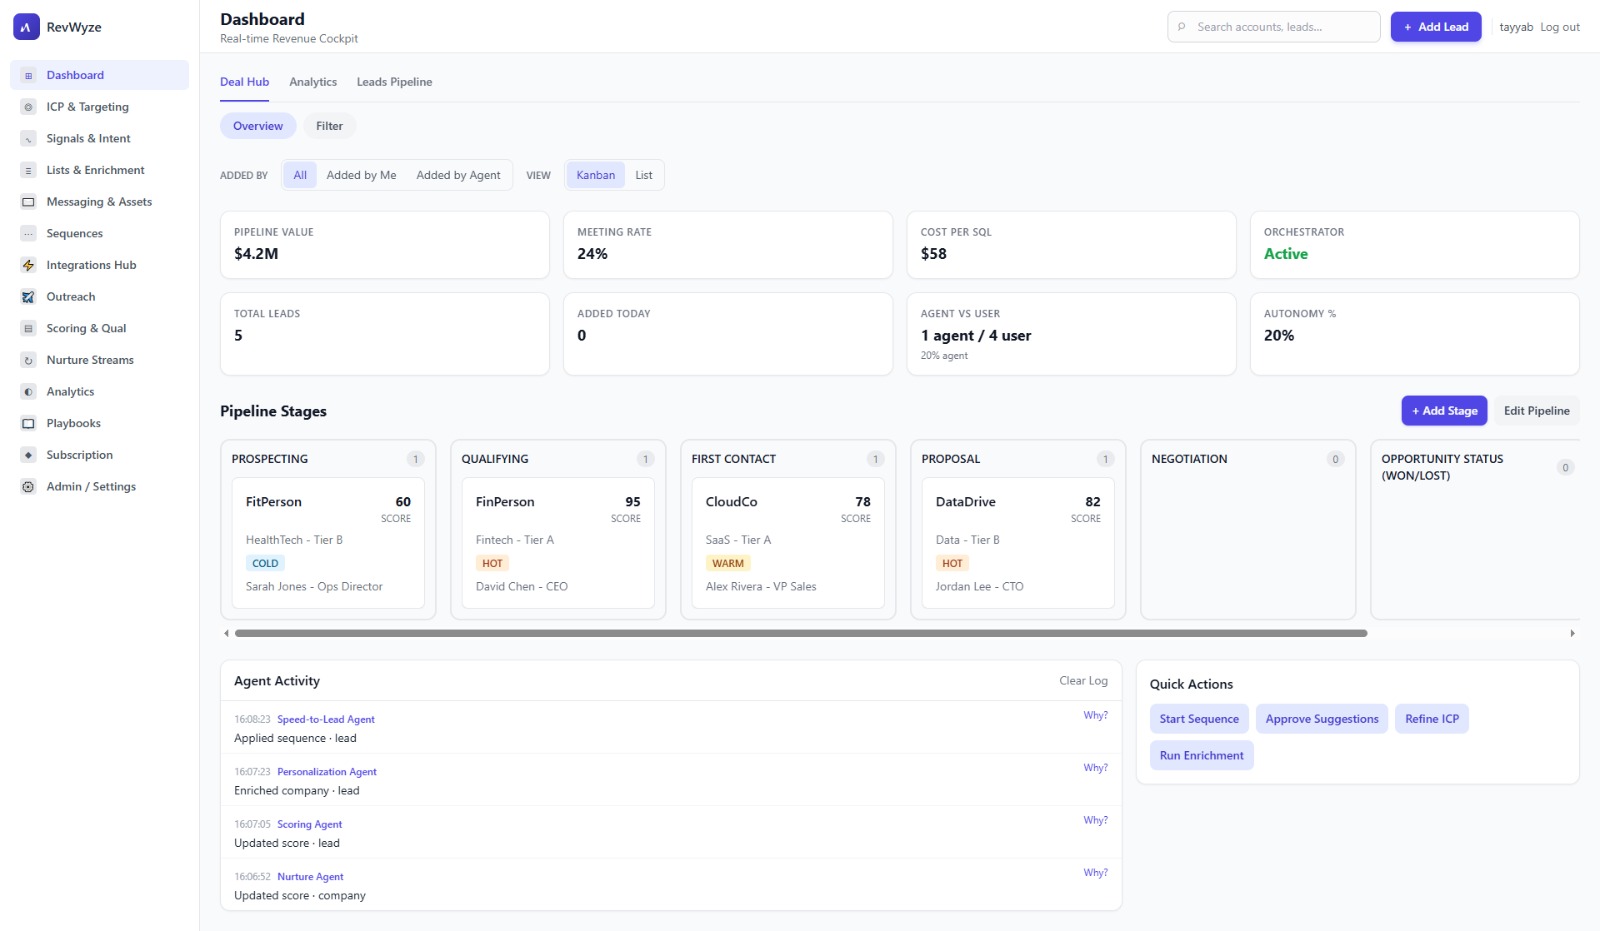
Task: Open ICP & Targeting via sidebar icon
Action: [28, 107]
